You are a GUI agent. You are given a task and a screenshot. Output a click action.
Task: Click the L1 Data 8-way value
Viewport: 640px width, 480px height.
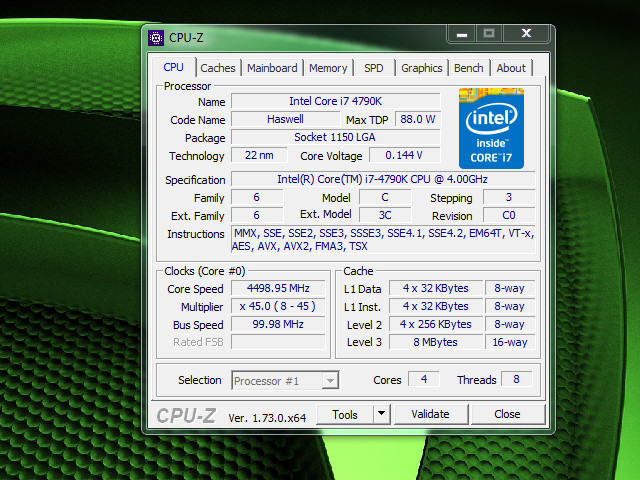pyautogui.click(x=510, y=288)
